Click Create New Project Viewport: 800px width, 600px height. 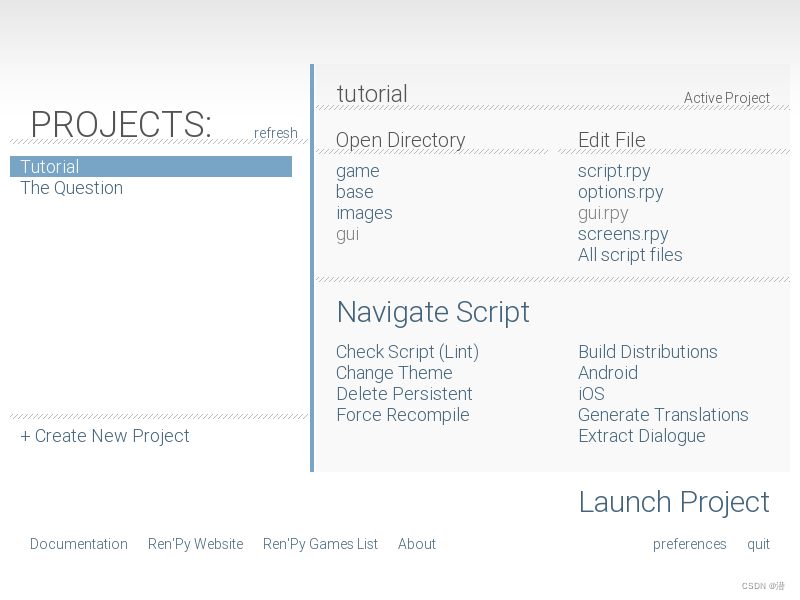click(105, 436)
